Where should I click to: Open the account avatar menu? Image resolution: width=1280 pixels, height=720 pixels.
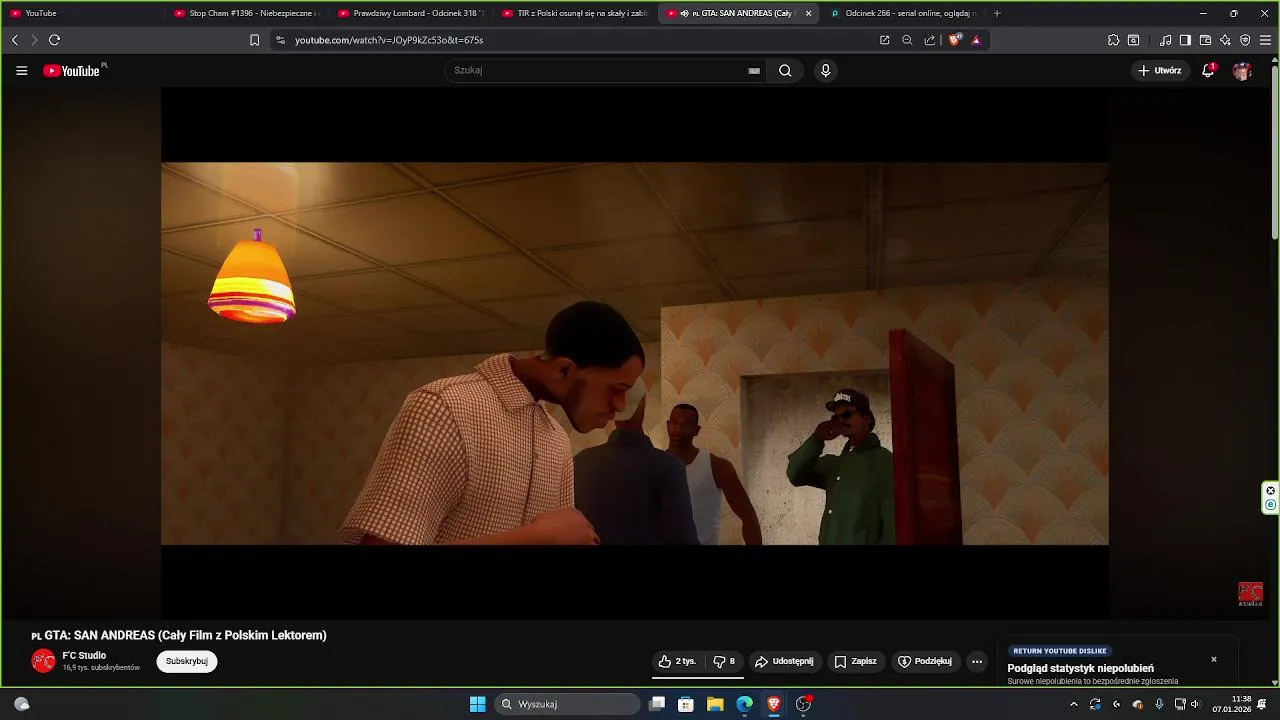pos(1242,71)
